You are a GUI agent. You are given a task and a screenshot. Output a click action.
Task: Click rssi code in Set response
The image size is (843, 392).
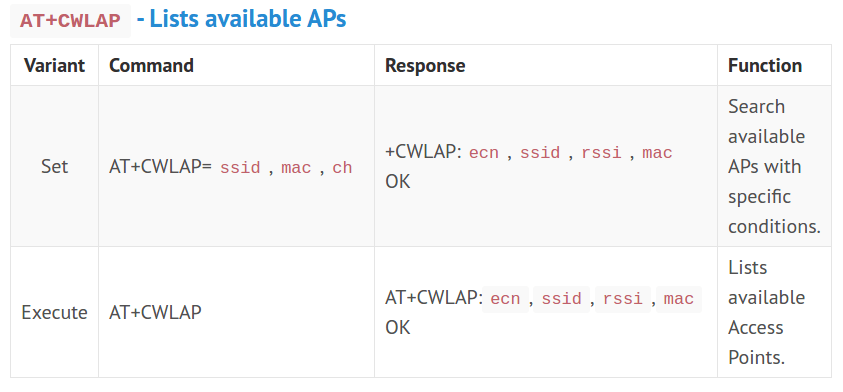pyautogui.click(x=602, y=153)
